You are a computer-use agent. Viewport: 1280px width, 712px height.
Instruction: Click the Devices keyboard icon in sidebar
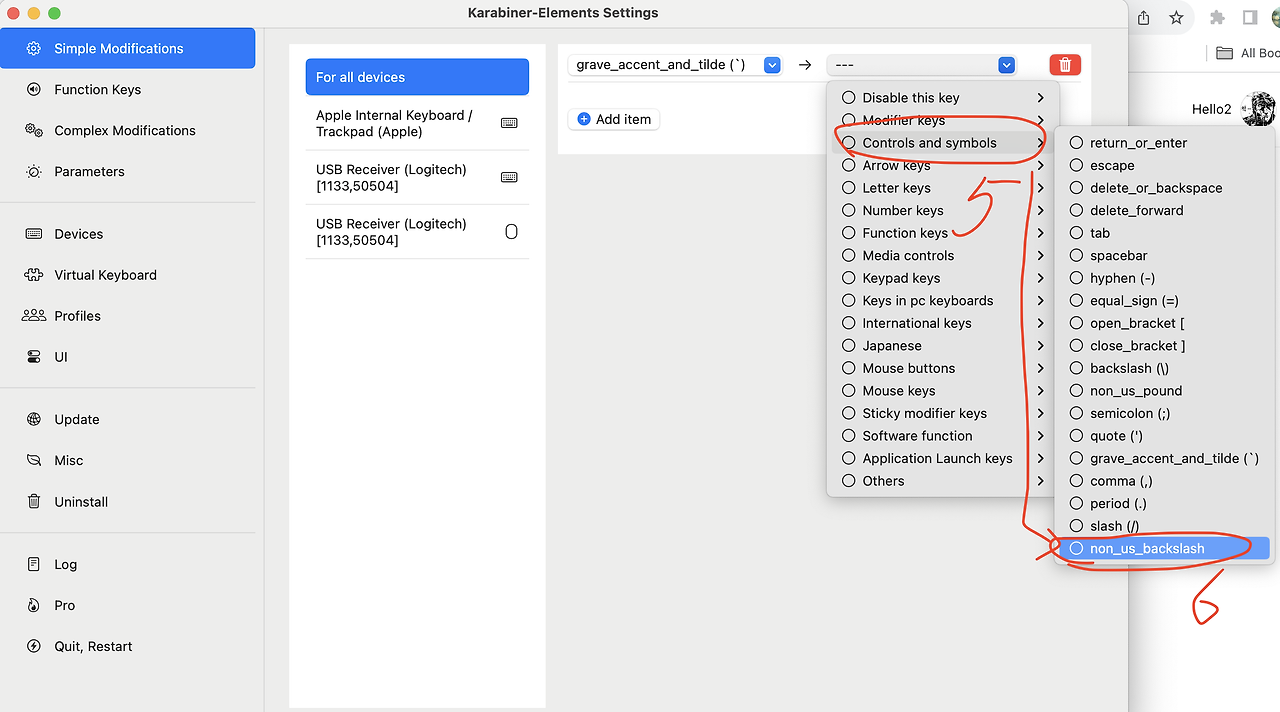point(34,234)
